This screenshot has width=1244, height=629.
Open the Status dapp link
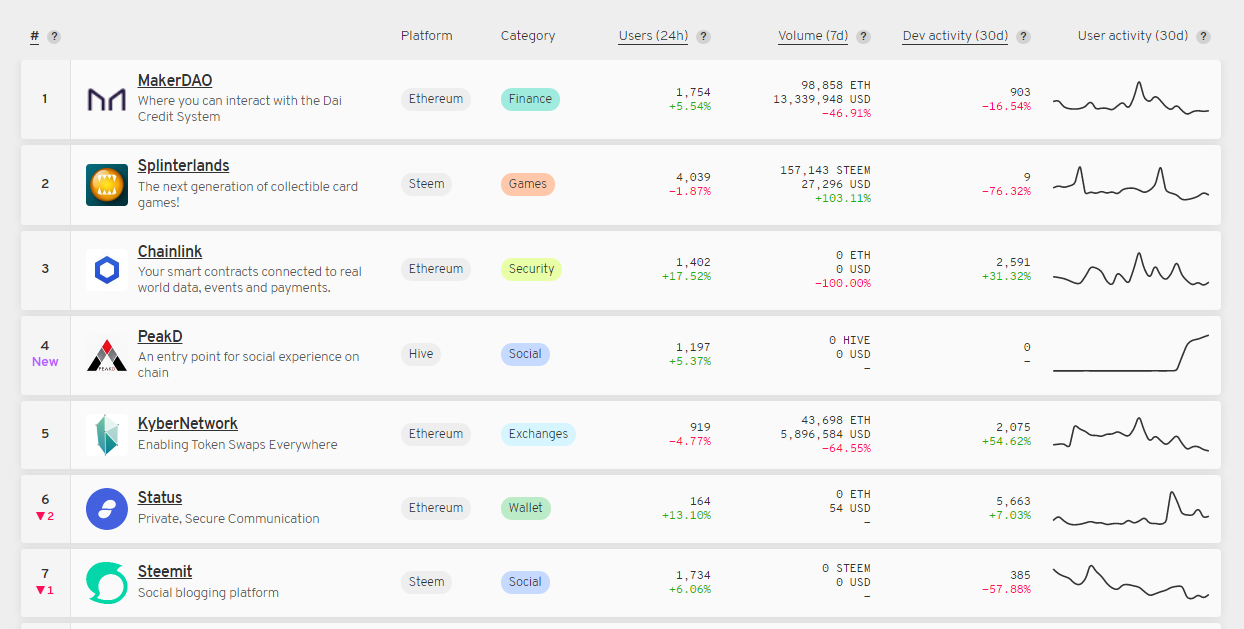click(160, 497)
